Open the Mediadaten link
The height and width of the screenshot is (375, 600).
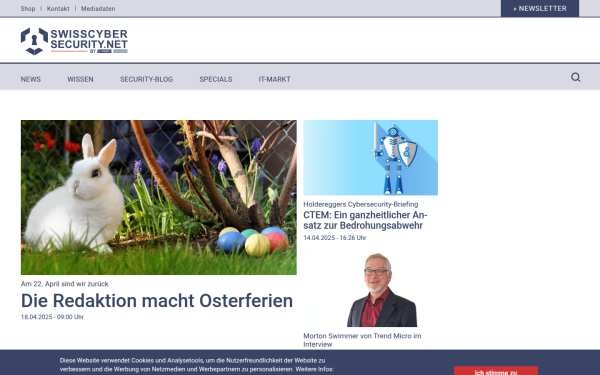tap(98, 8)
